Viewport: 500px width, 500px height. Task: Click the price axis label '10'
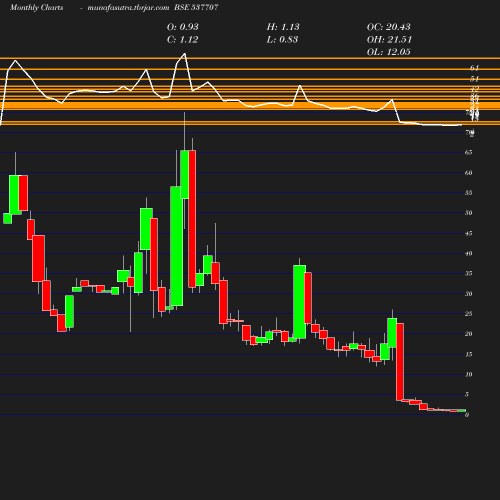[468, 374]
